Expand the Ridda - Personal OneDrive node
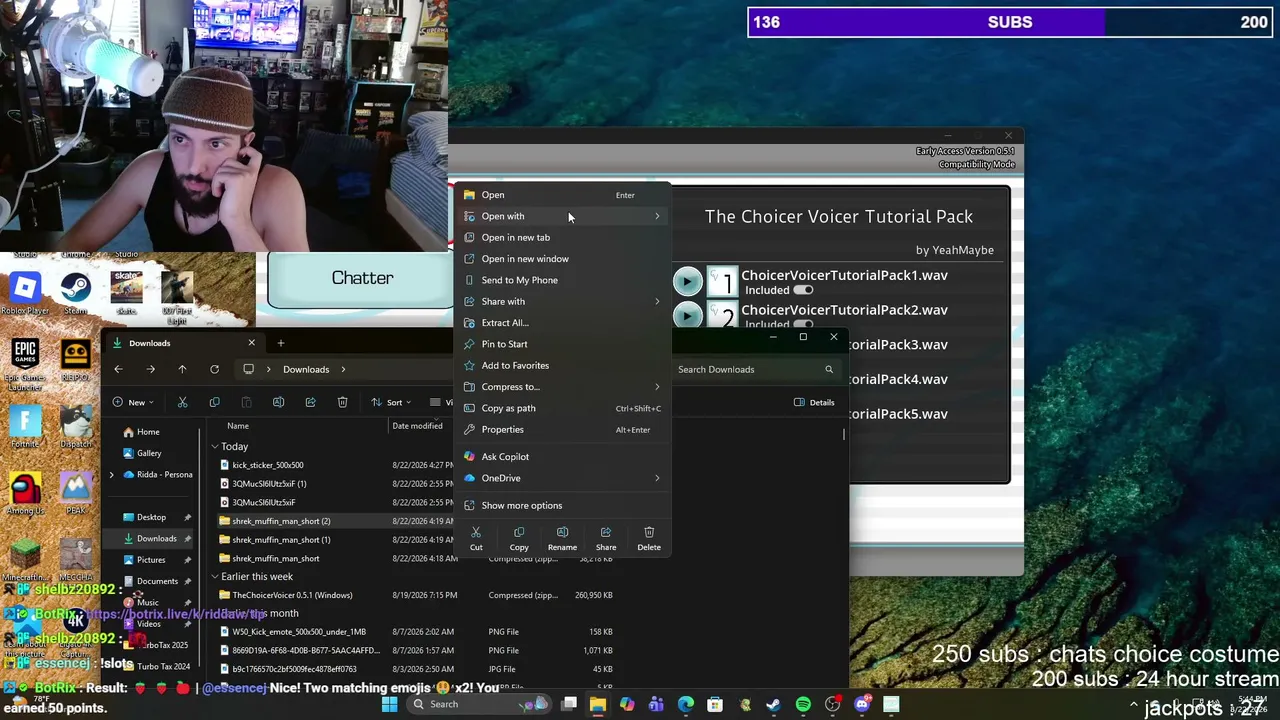 [112, 474]
